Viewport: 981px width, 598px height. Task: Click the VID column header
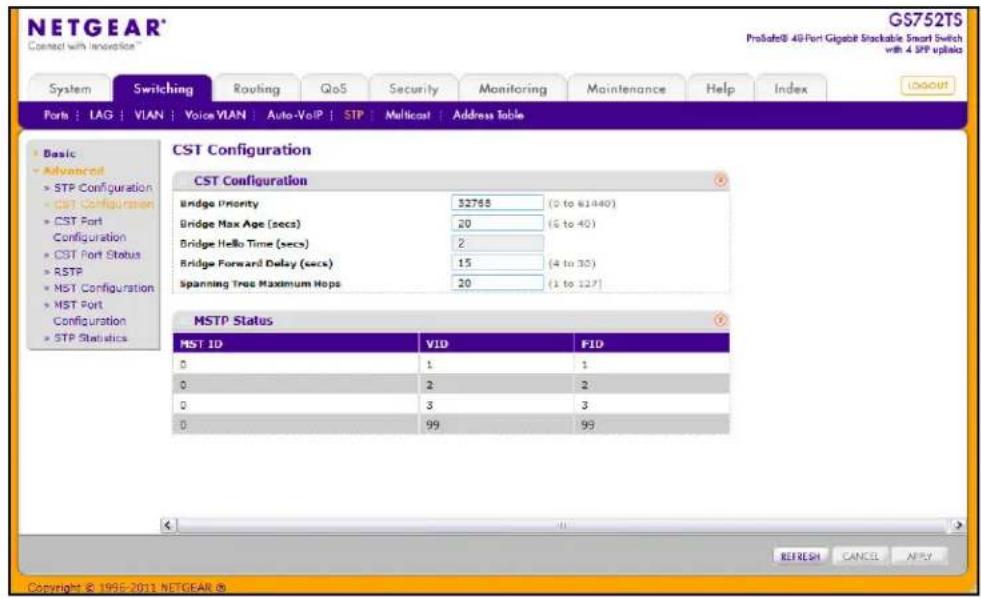point(496,343)
